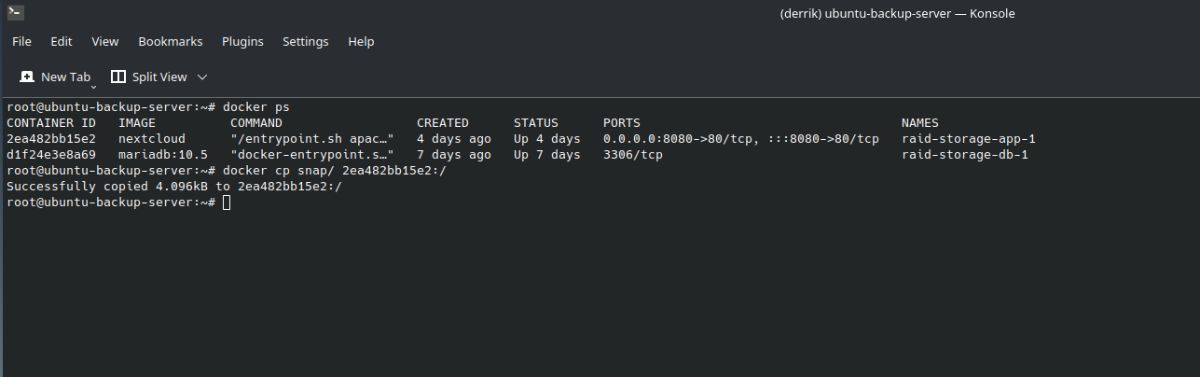Click the Split View button label
This screenshot has height=377, width=1200.
159,77
